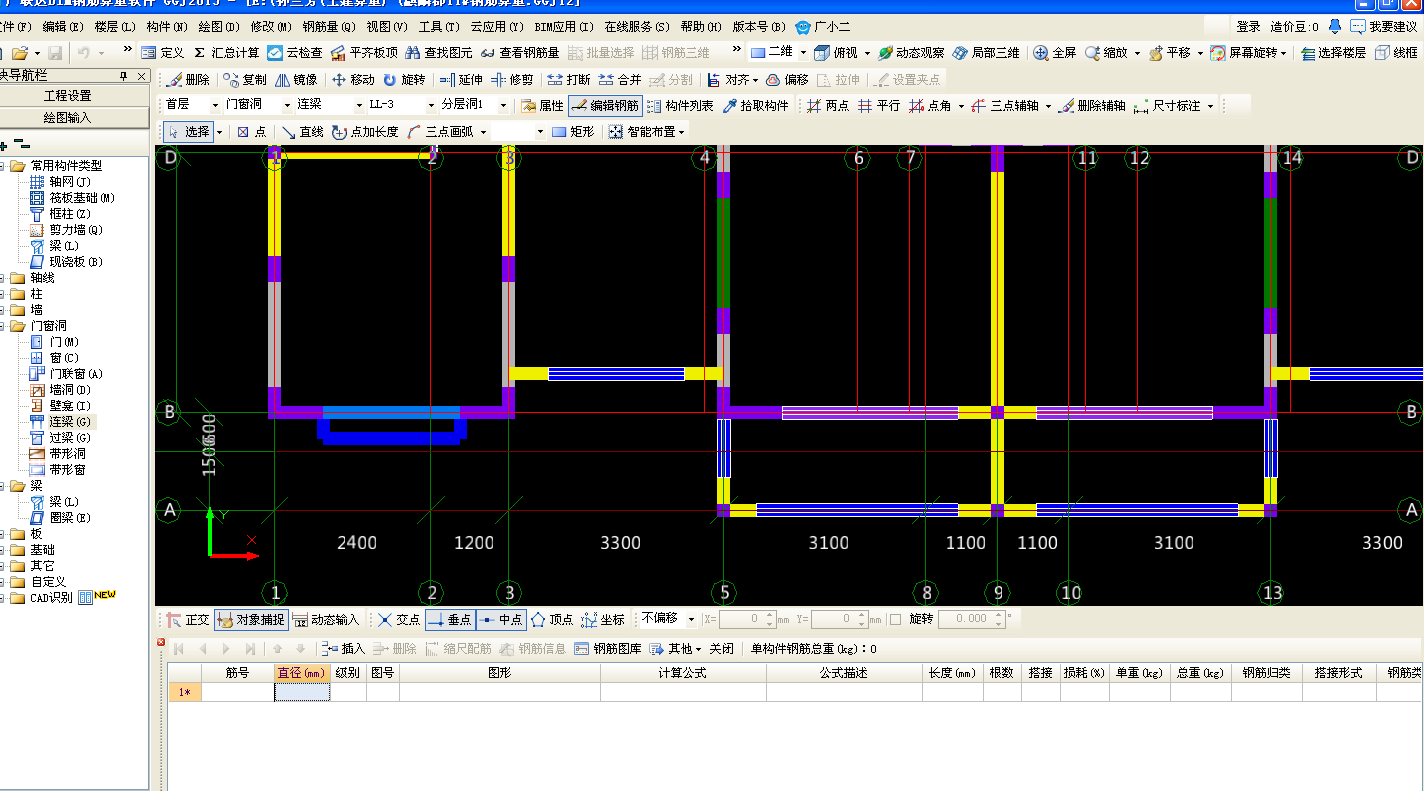Toggle 垂点 perpendicular snap
The image size is (1424, 791).
pyautogui.click(x=450, y=619)
